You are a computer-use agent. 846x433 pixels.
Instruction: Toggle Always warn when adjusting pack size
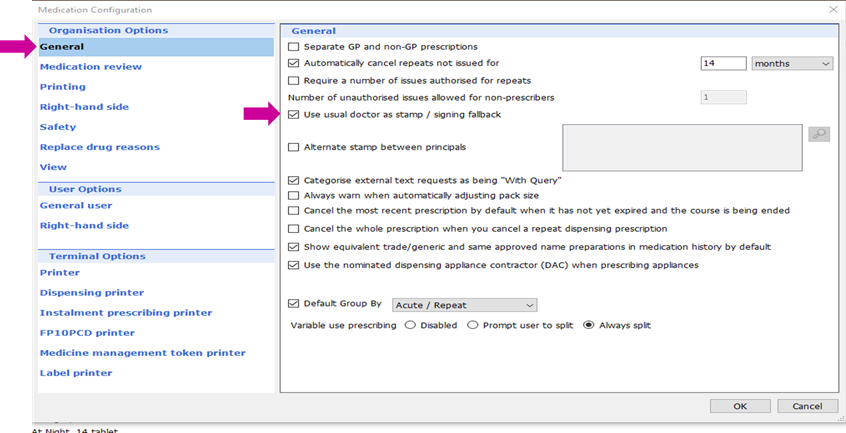293,195
